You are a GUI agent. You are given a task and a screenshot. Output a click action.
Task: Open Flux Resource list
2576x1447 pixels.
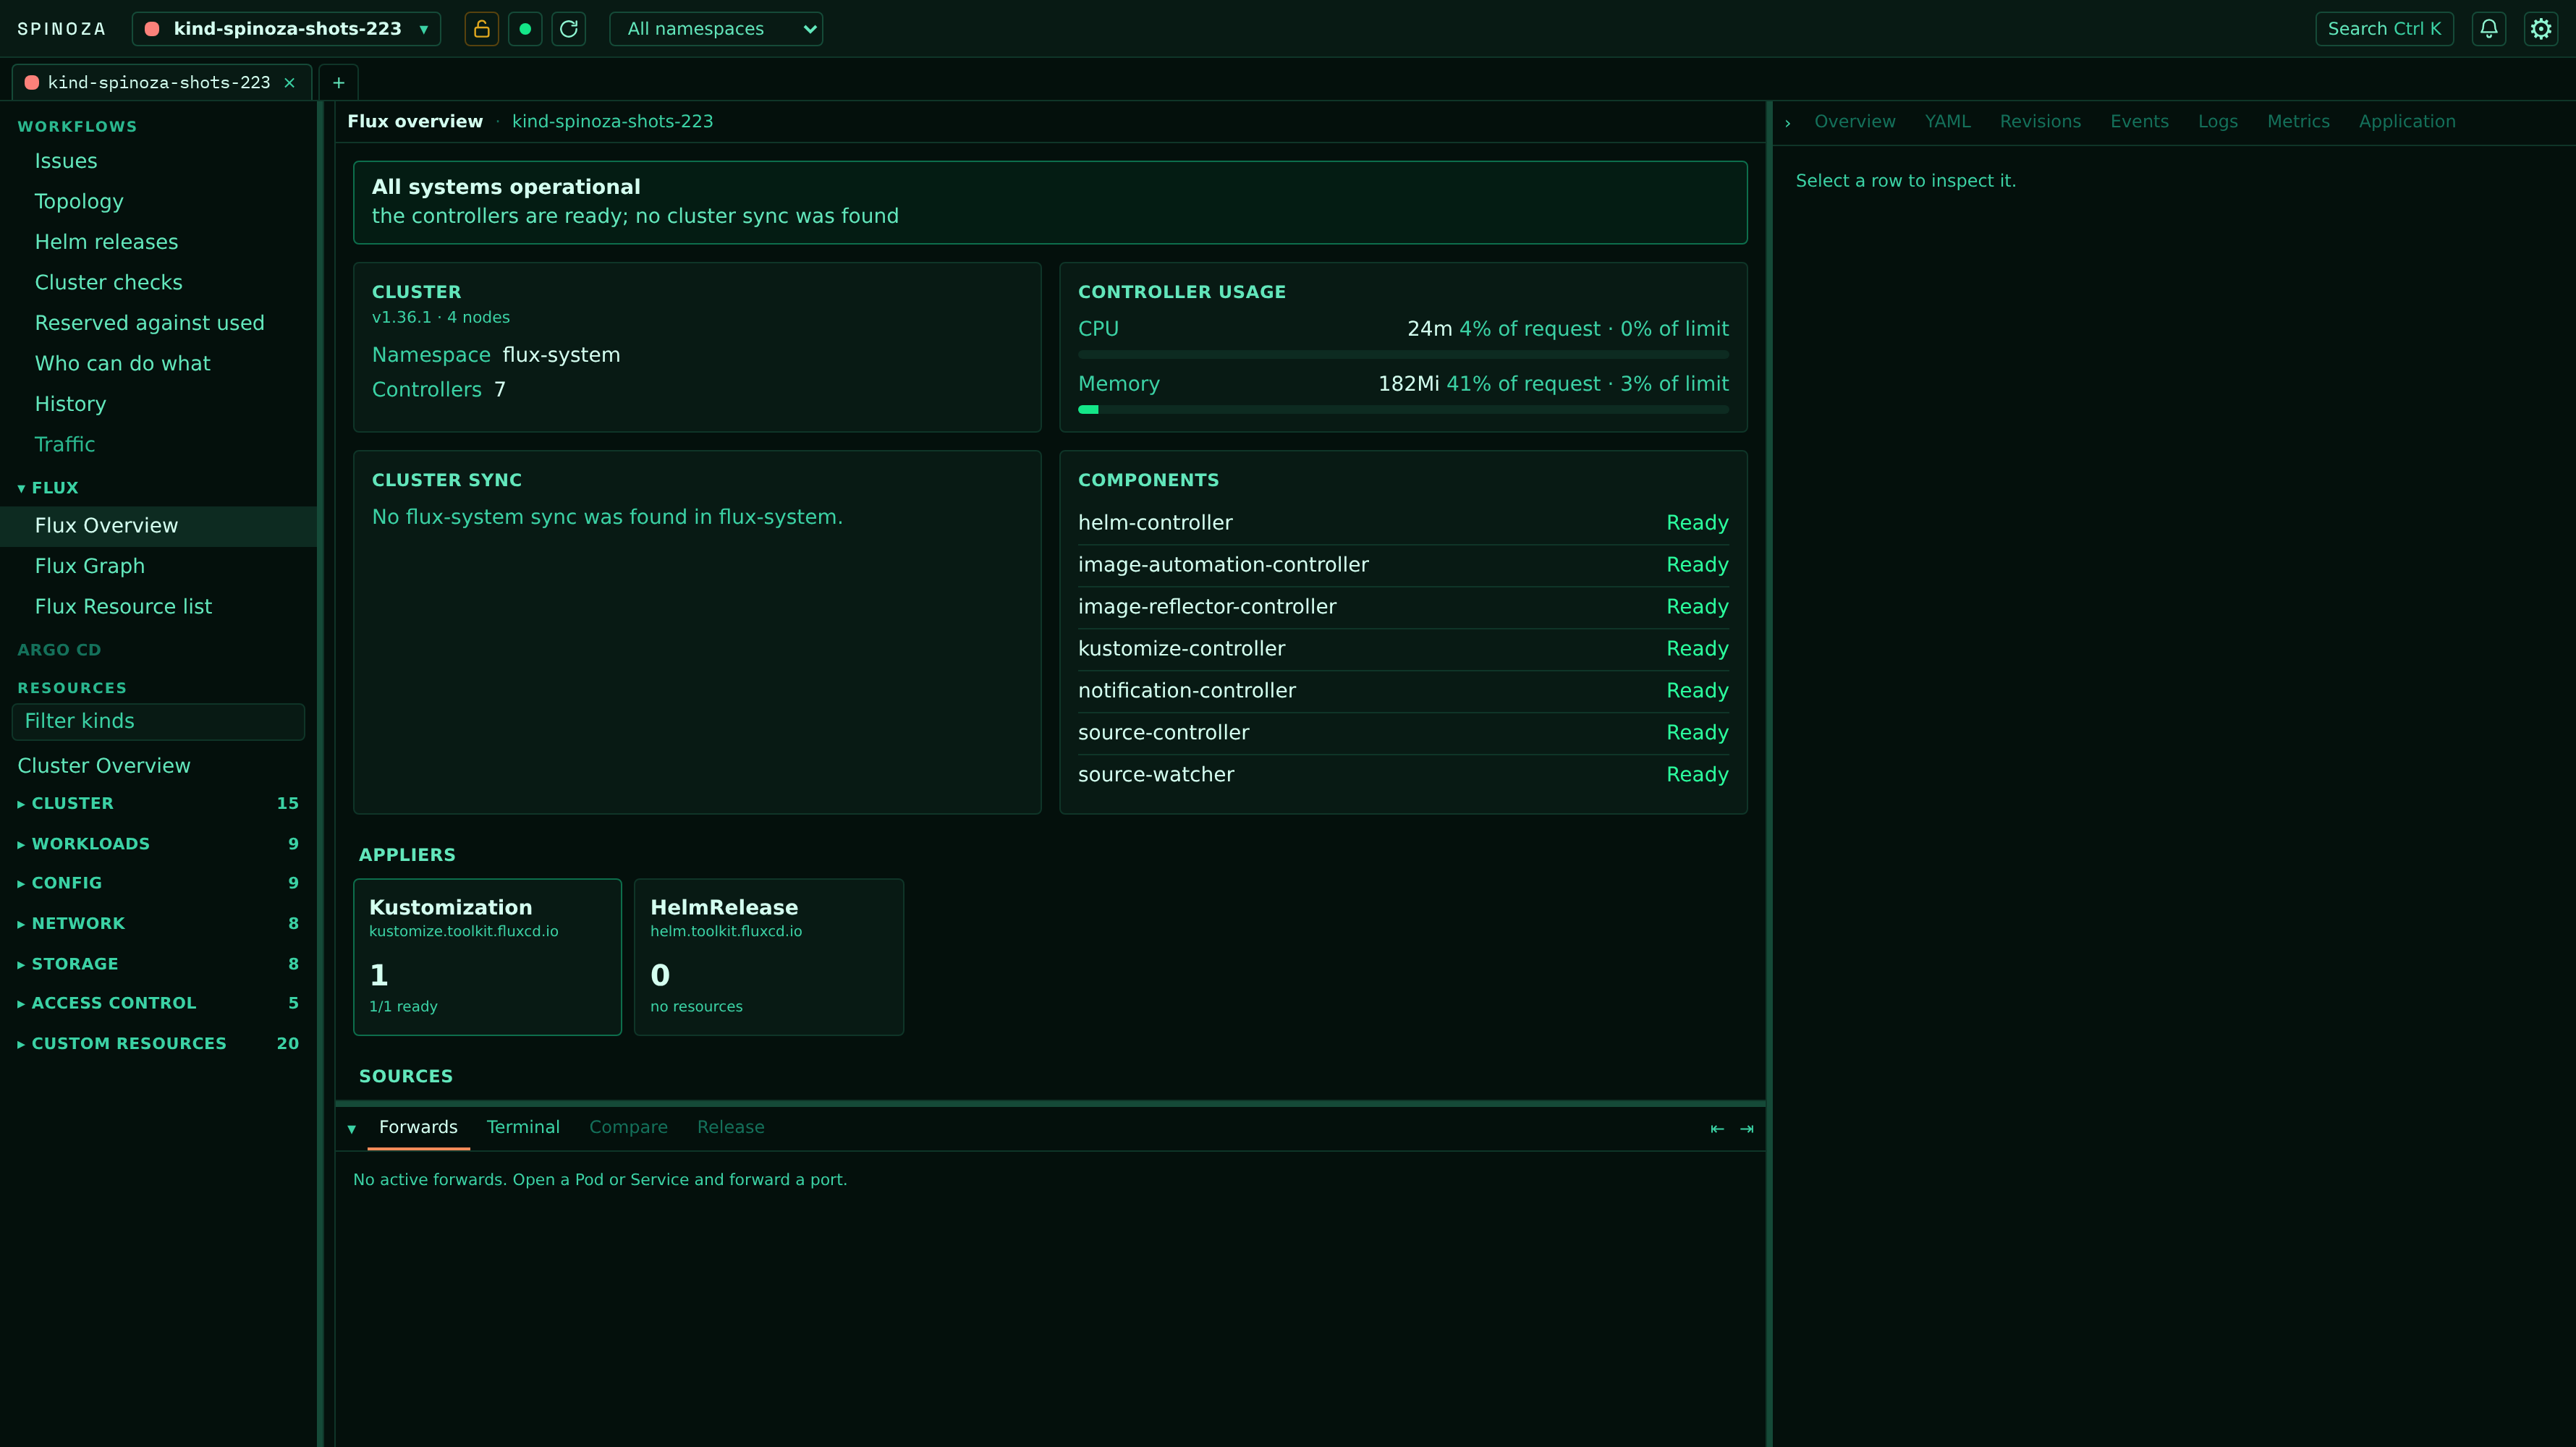coord(158,607)
